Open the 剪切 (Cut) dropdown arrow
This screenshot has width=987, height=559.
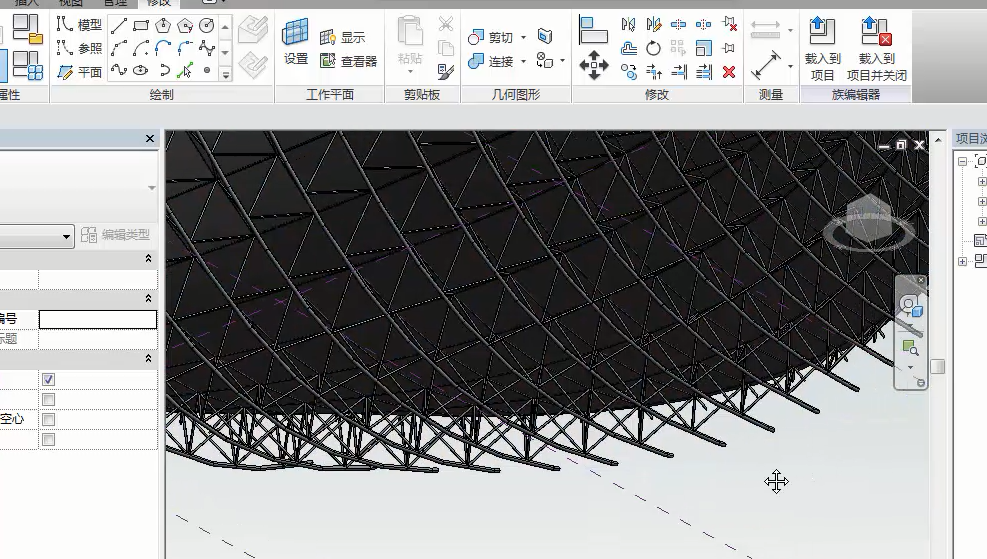(x=523, y=38)
